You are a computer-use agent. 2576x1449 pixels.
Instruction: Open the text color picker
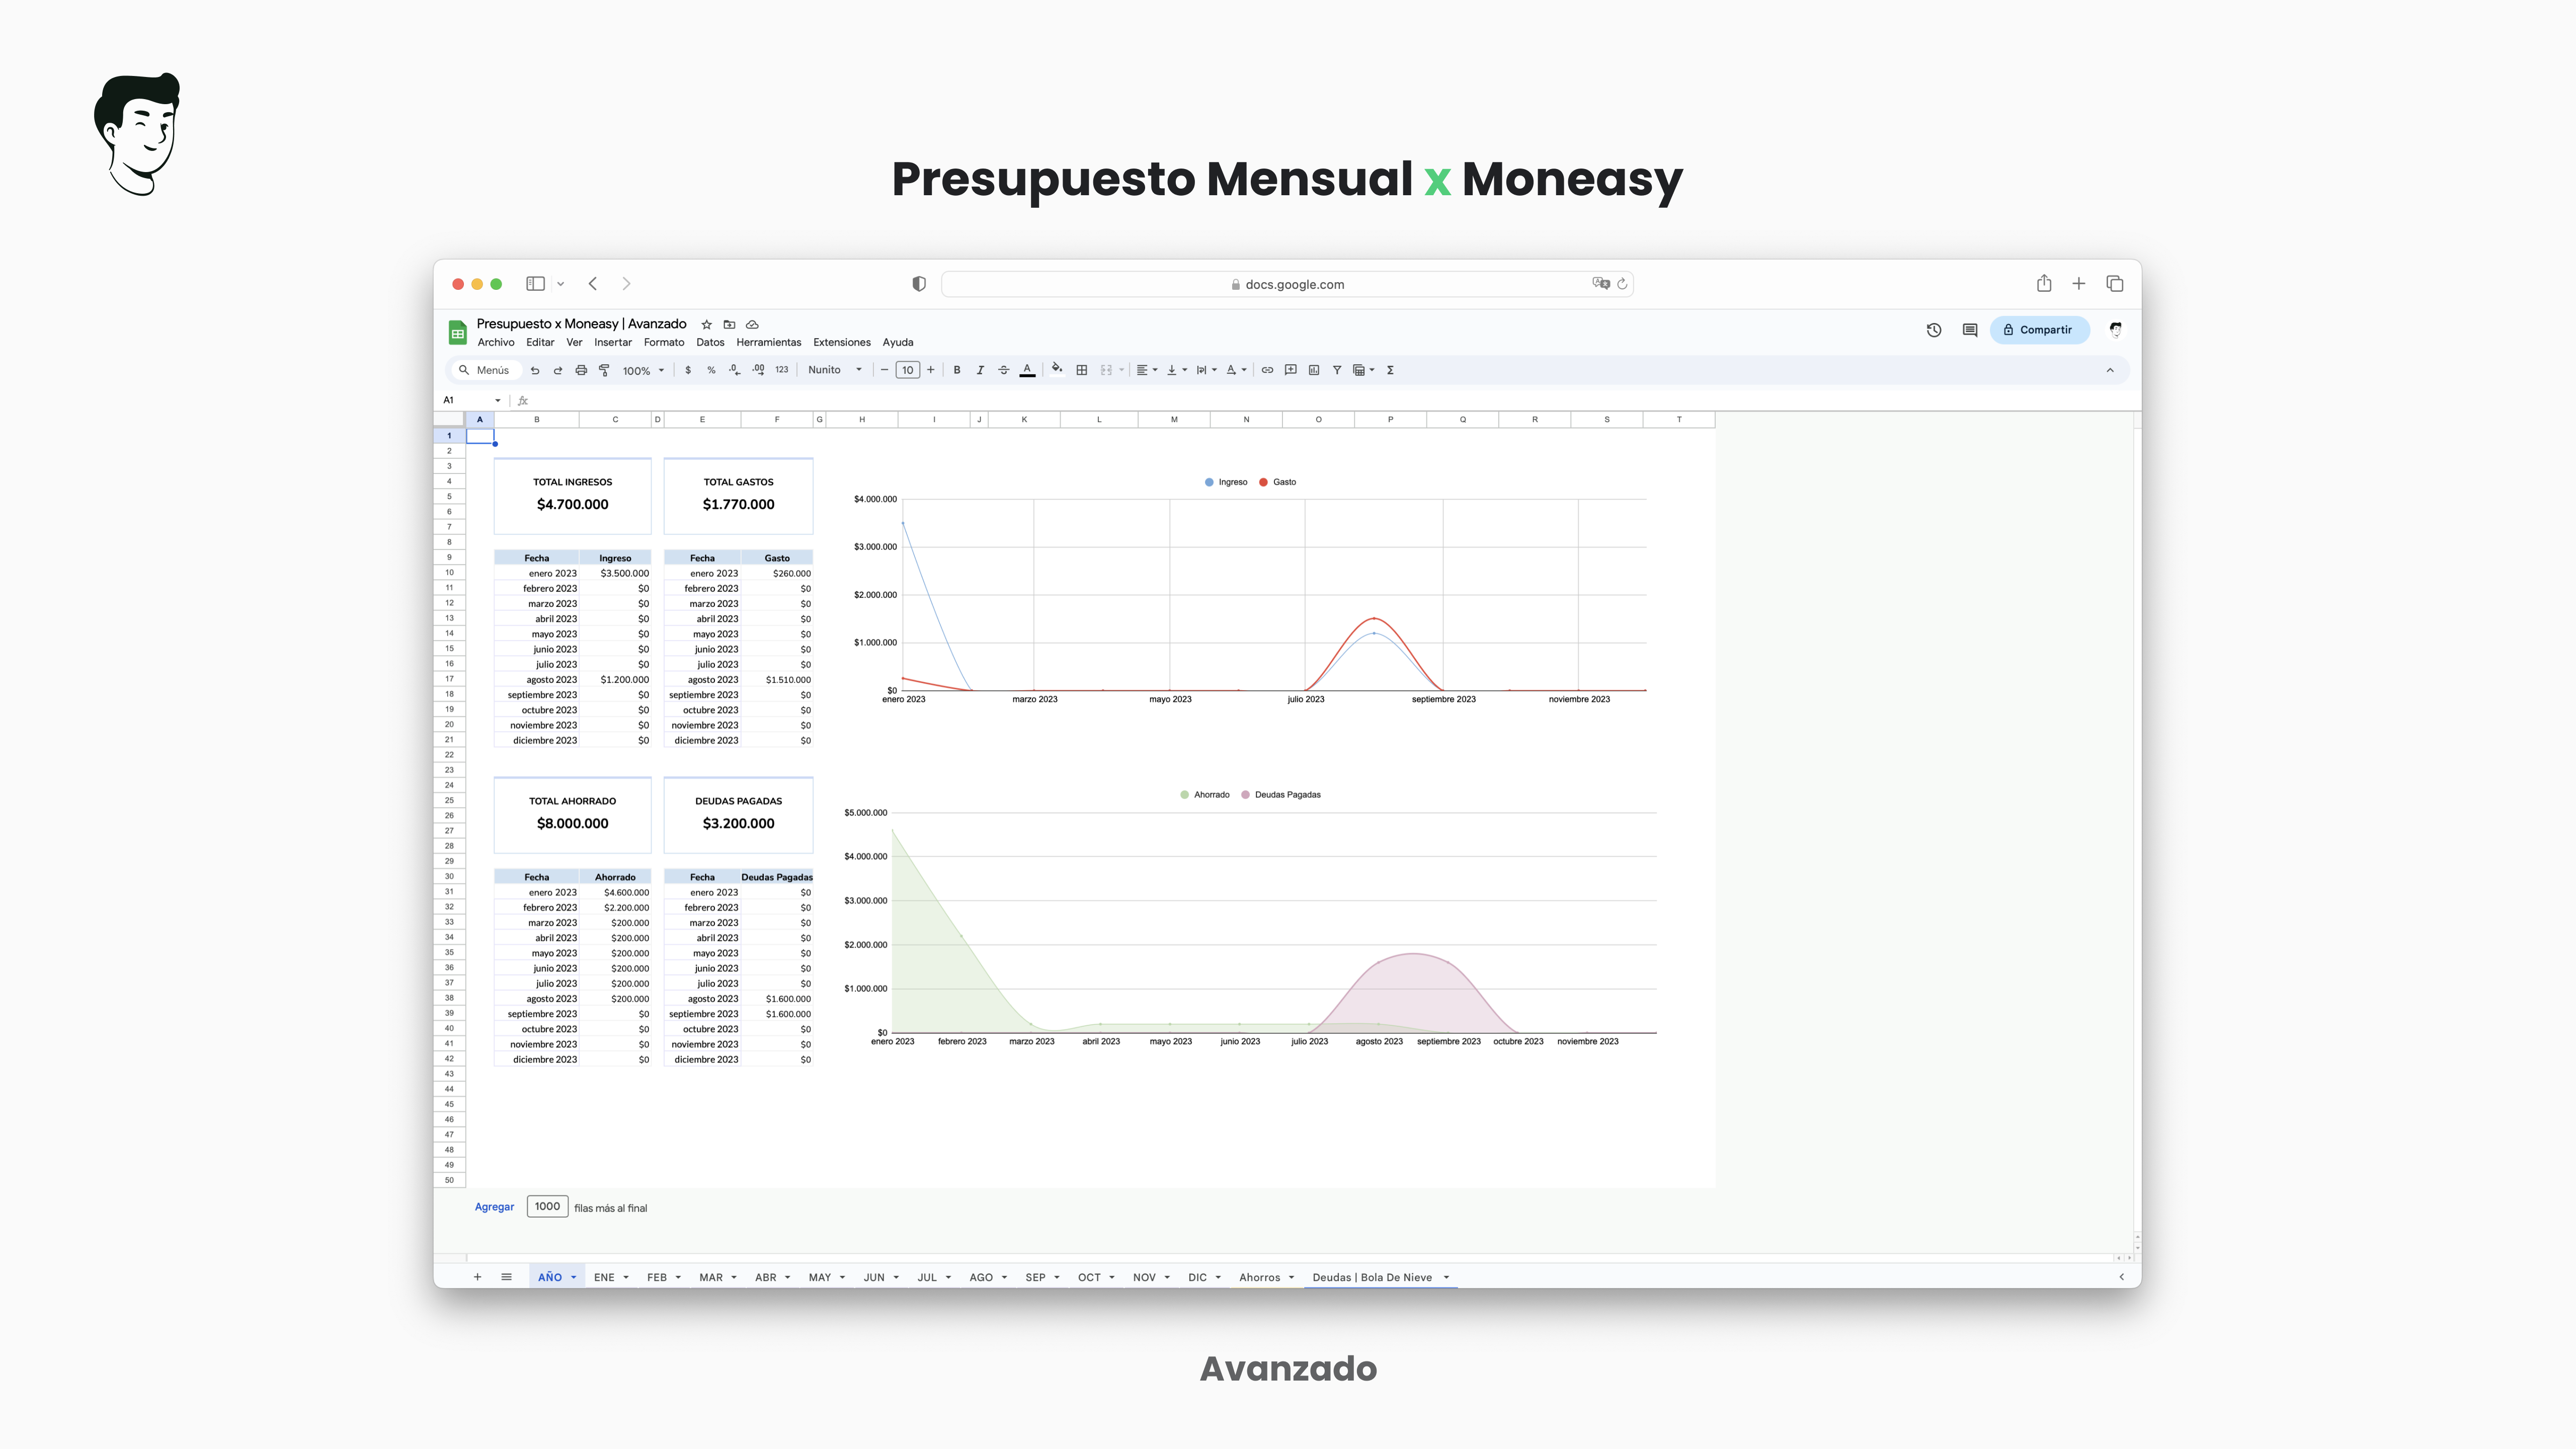pos(1027,370)
